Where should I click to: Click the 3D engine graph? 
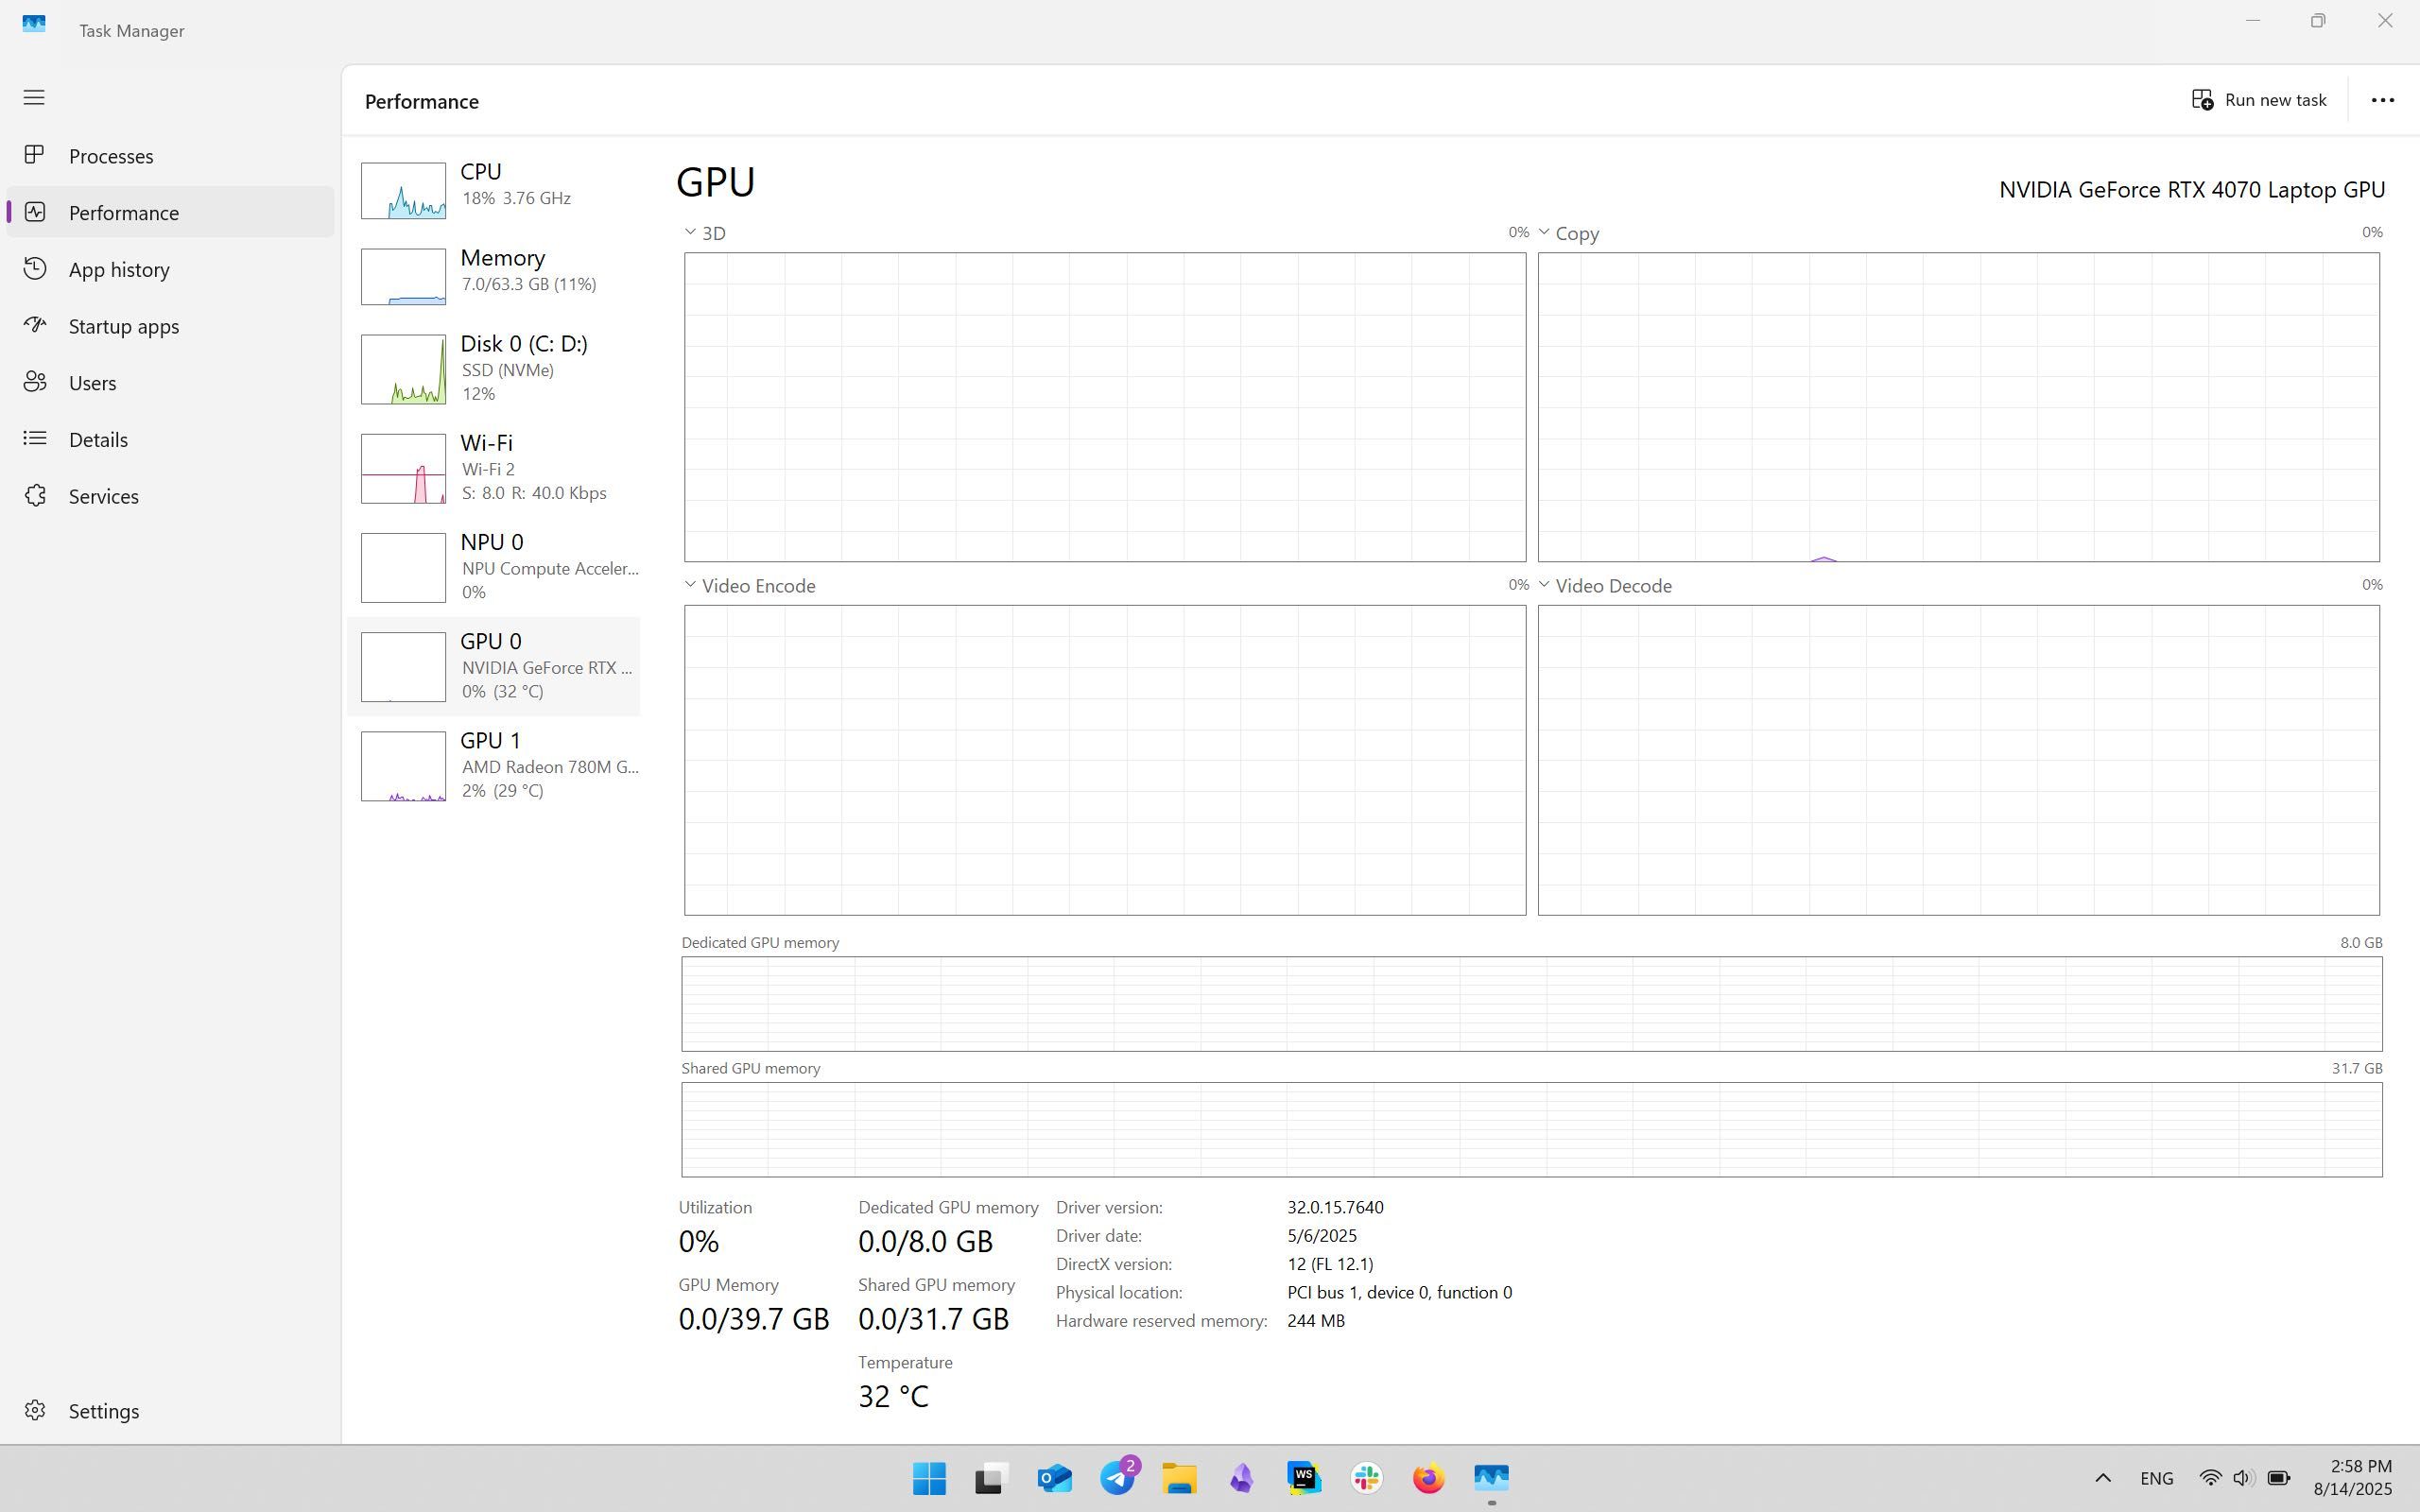(x=1105, y=407)
